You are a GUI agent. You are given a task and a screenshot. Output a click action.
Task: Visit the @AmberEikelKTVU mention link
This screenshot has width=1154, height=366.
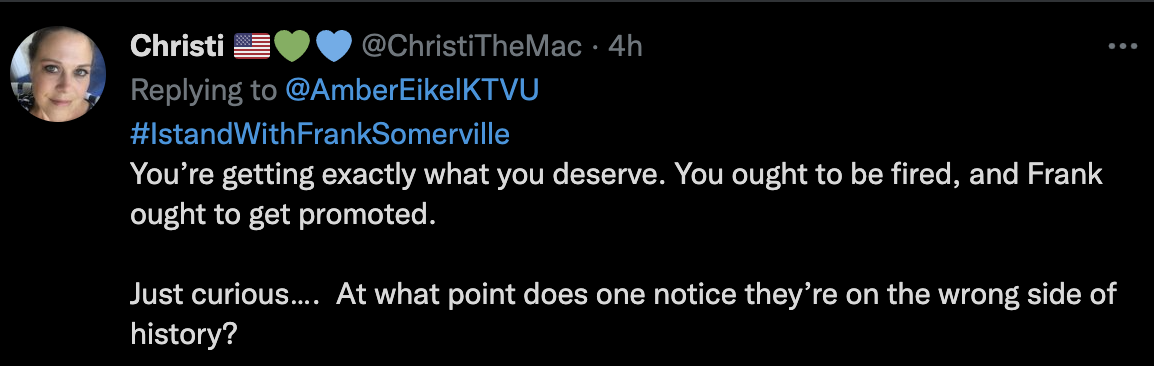[x=411, y=90]
